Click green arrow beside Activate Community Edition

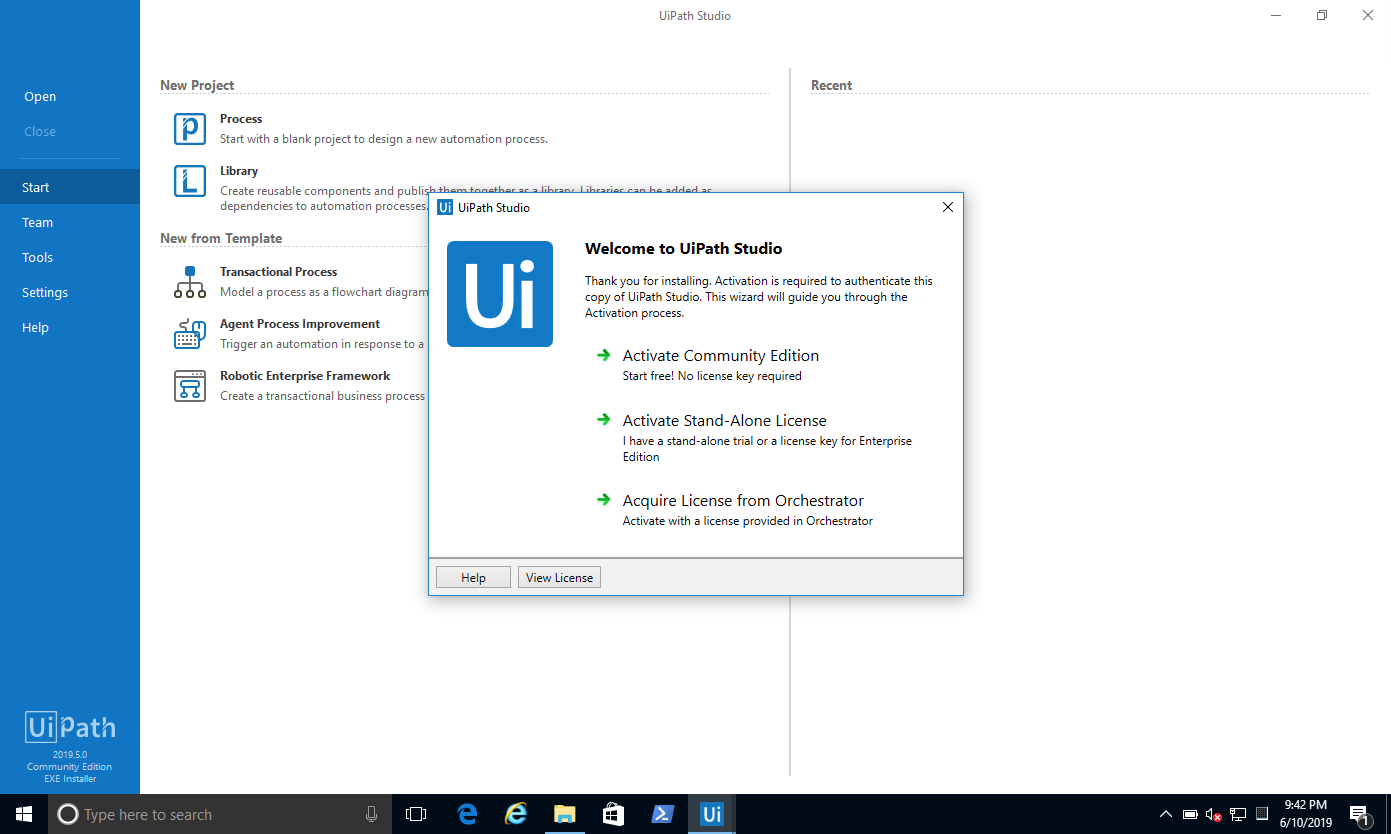click(x=603, y=355)
